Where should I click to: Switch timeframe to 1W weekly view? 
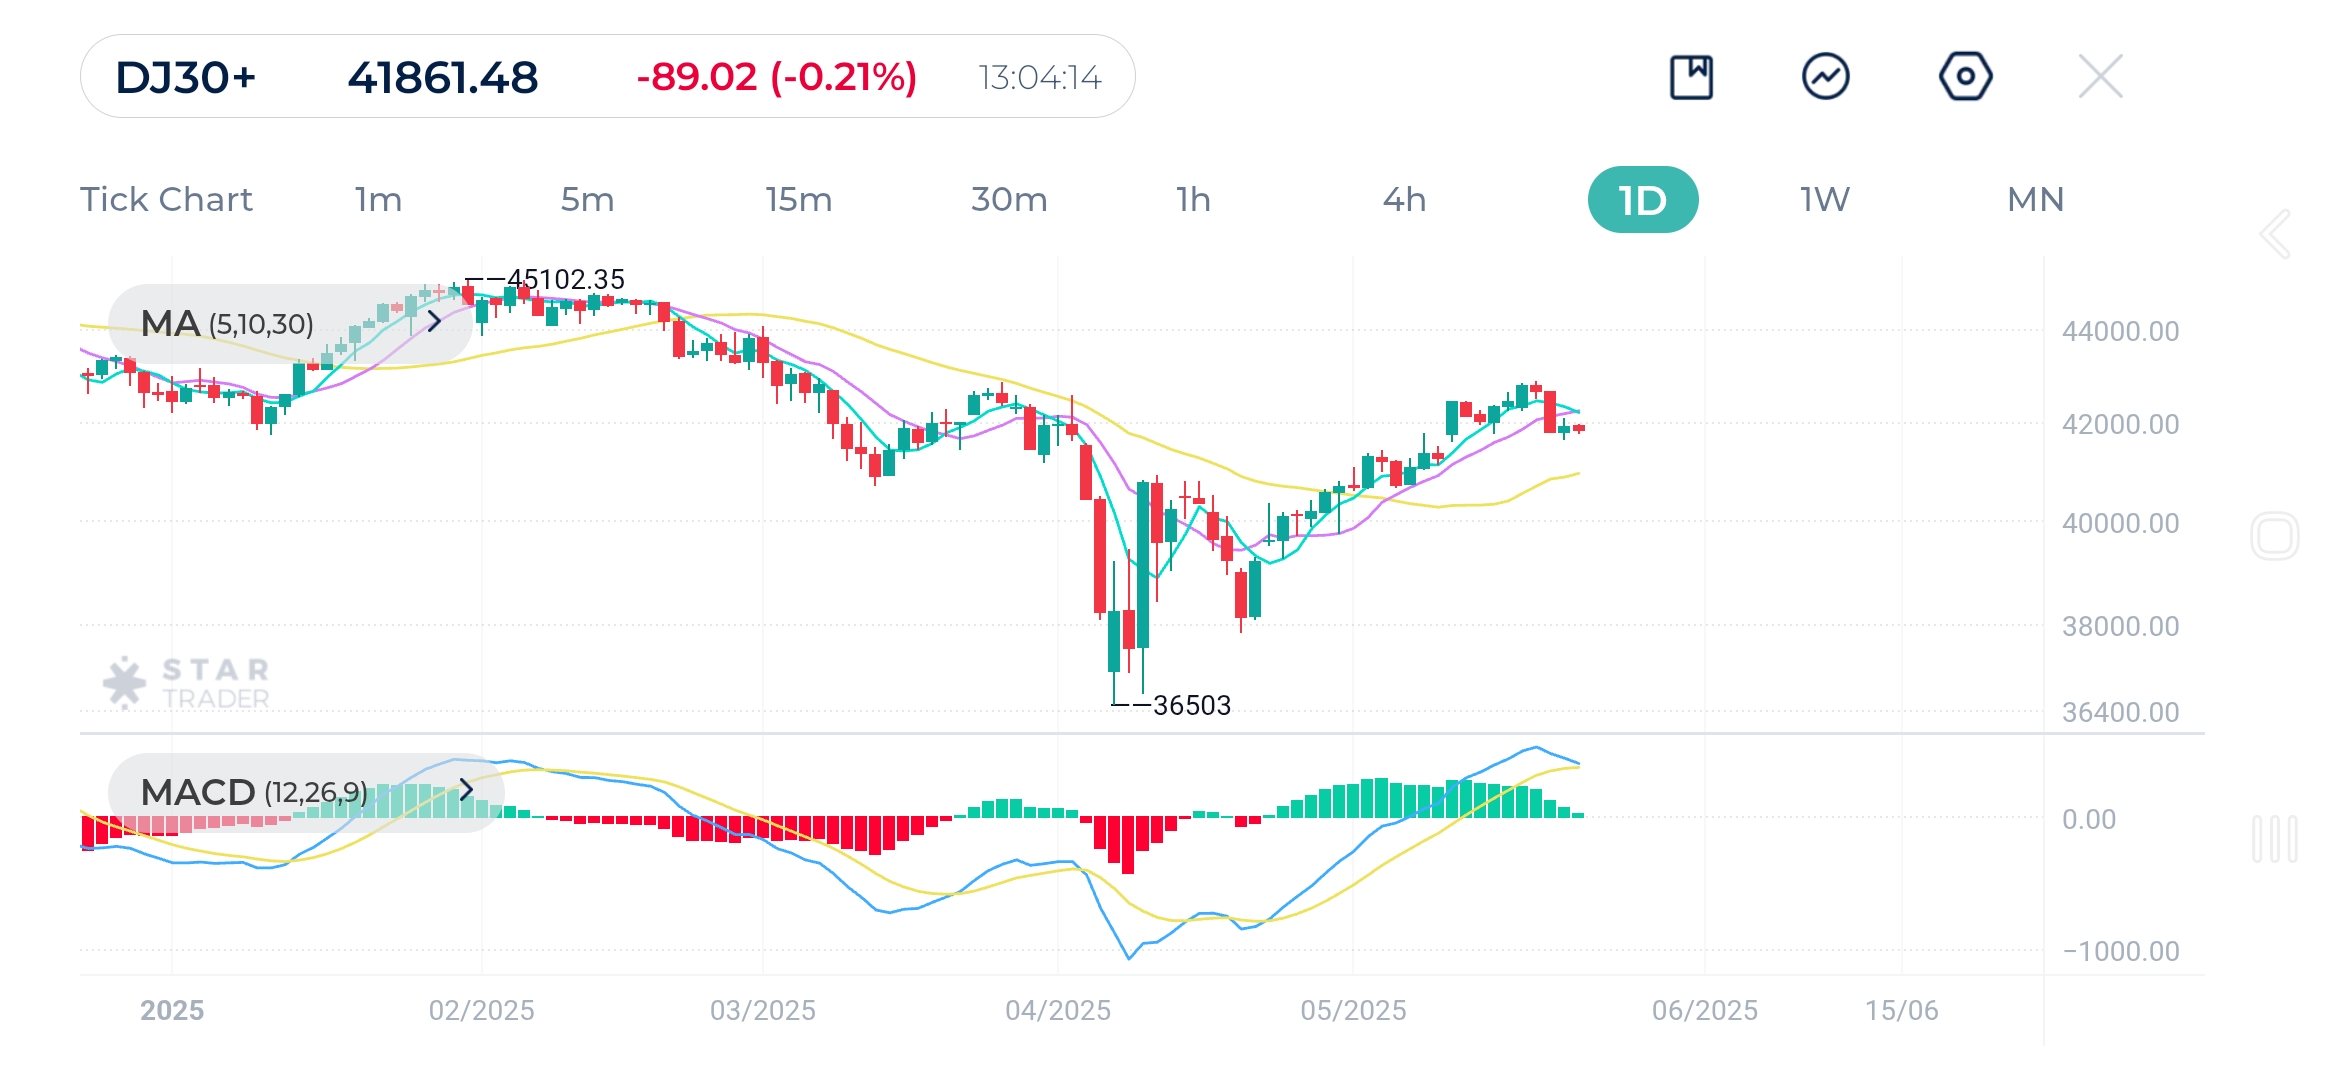click(x=1821, y=199)
